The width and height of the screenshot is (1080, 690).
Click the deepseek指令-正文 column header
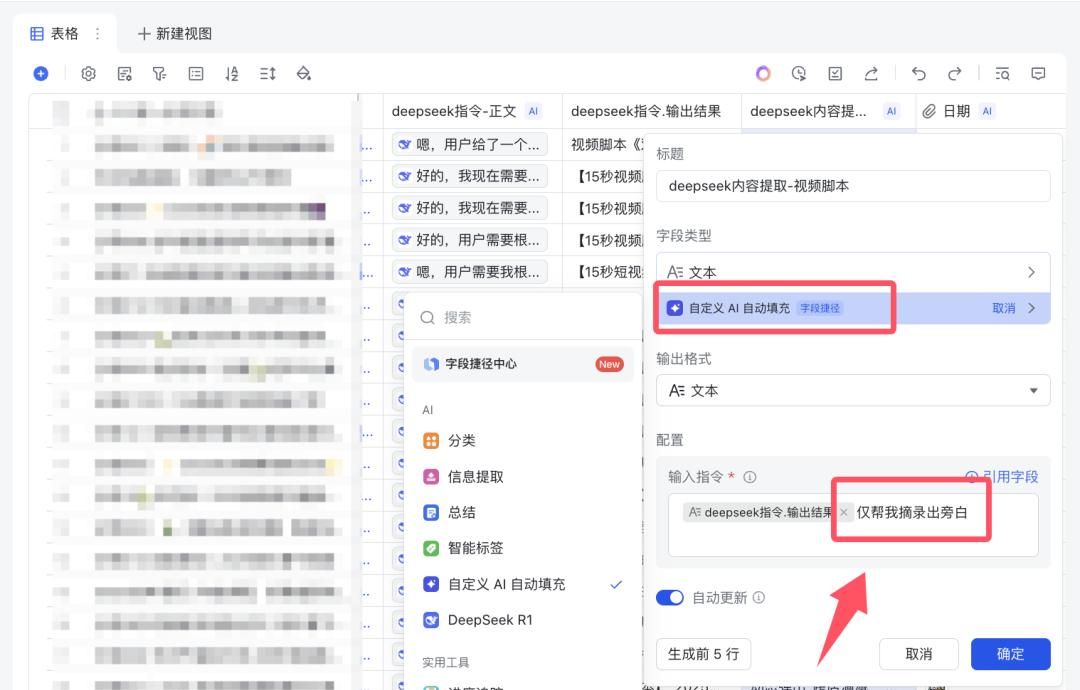pos(472,111)
